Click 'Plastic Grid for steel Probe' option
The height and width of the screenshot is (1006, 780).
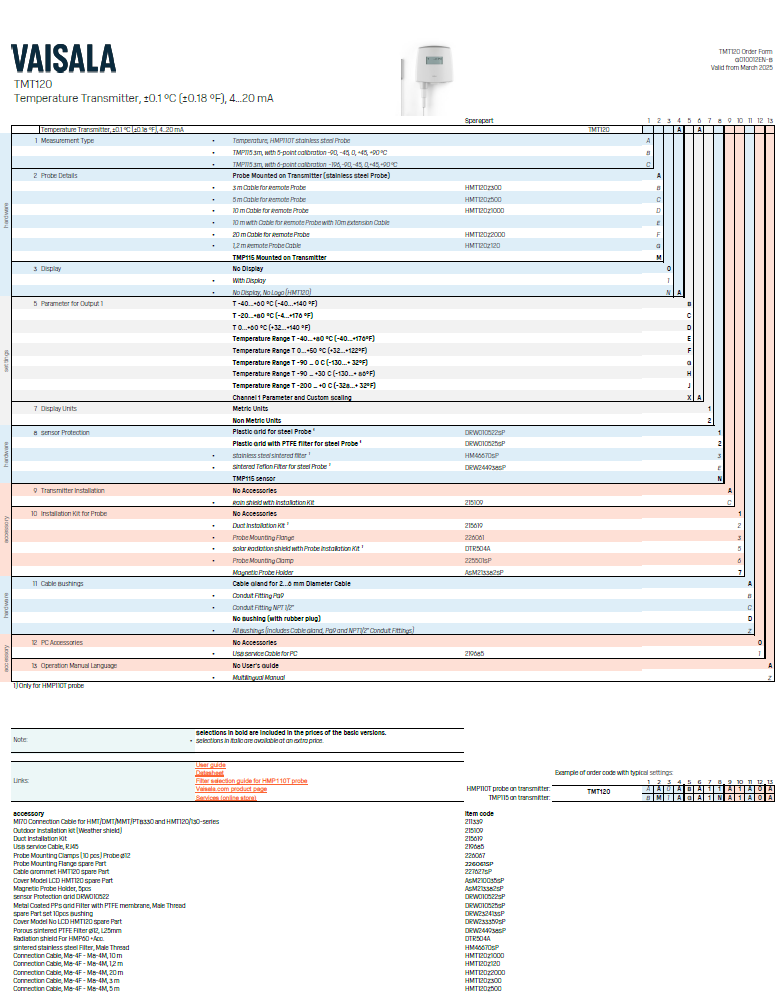[x=272, y=432]
